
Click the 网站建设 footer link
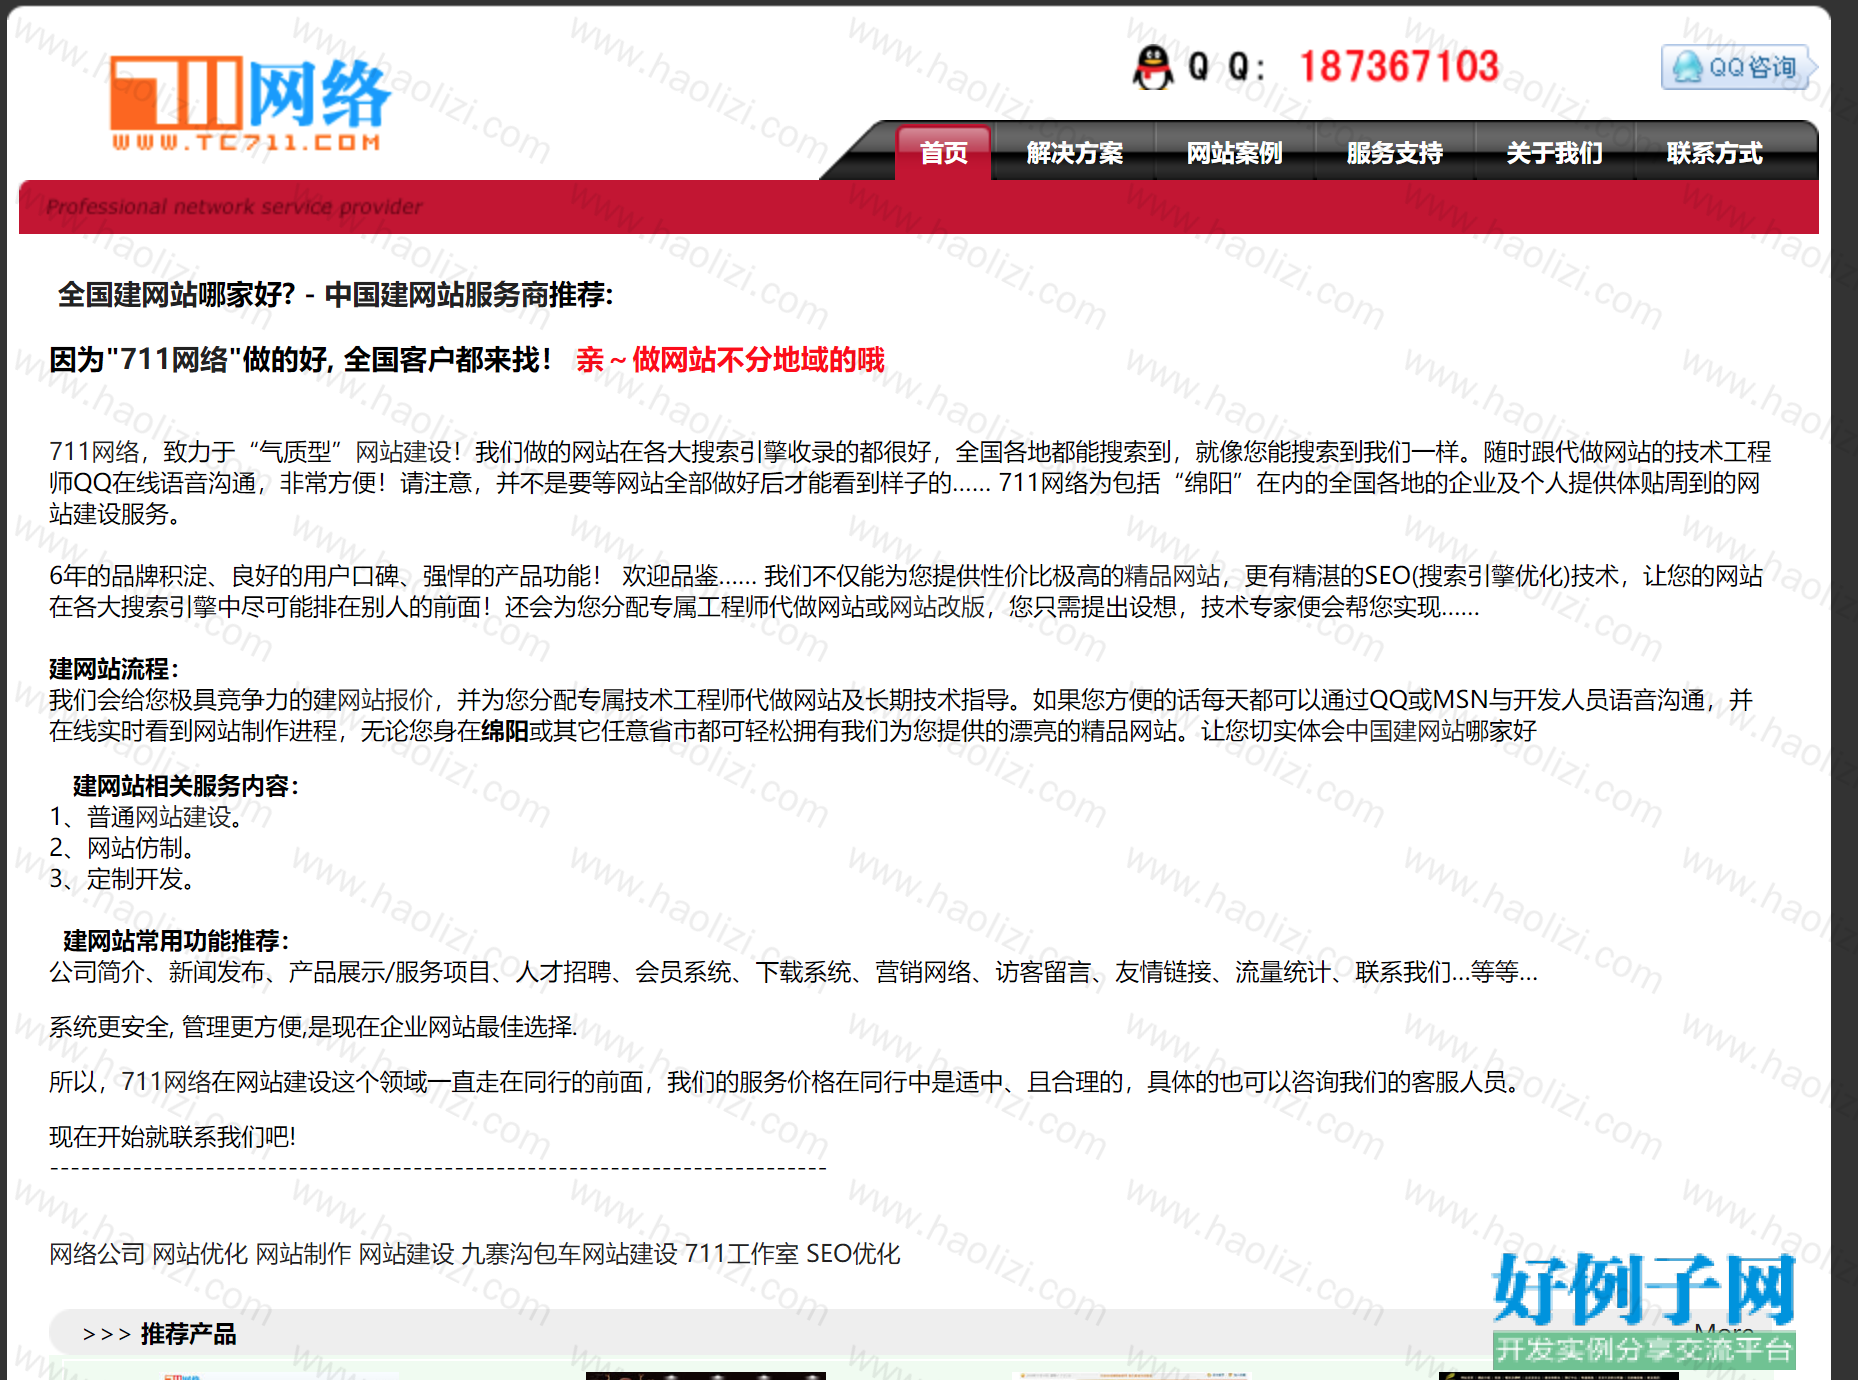[406, 1254]
